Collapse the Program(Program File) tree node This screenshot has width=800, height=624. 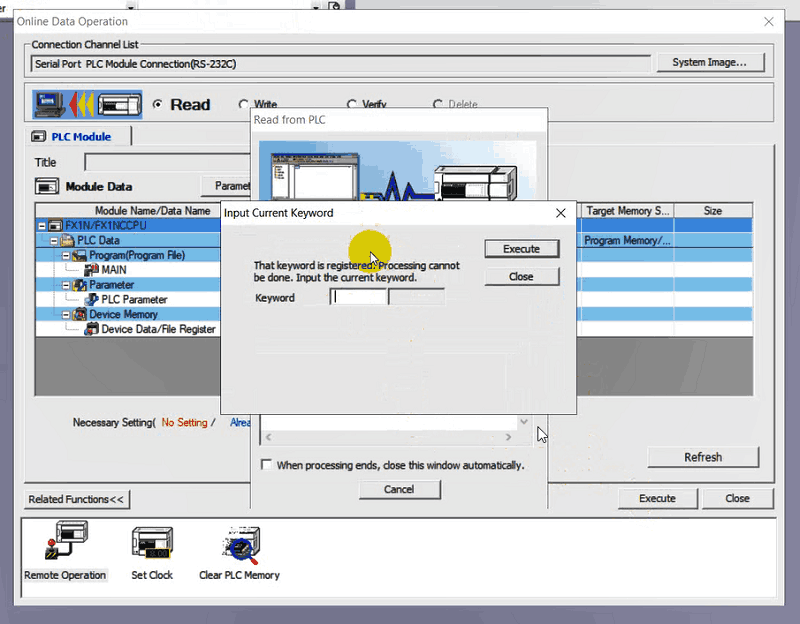66,256
